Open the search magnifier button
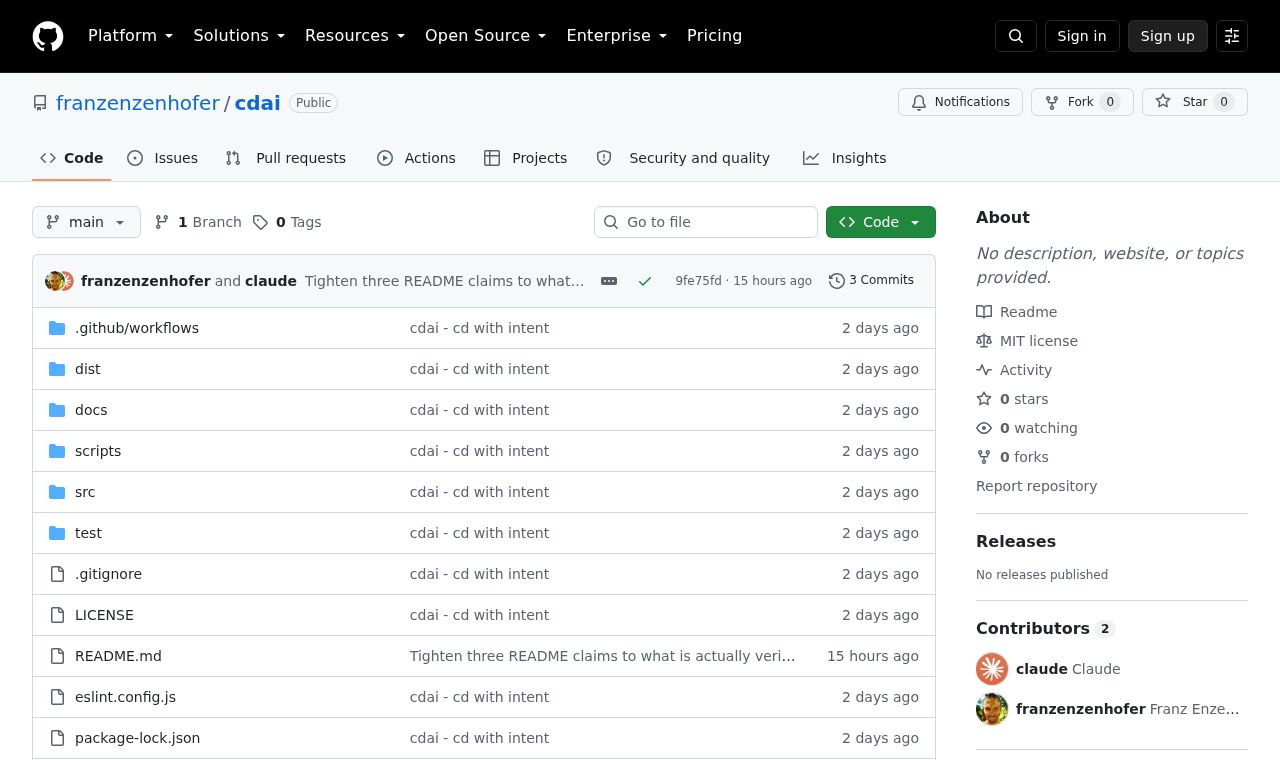1280x760 pixels. pyautogui.click(x=1016, y=36)
